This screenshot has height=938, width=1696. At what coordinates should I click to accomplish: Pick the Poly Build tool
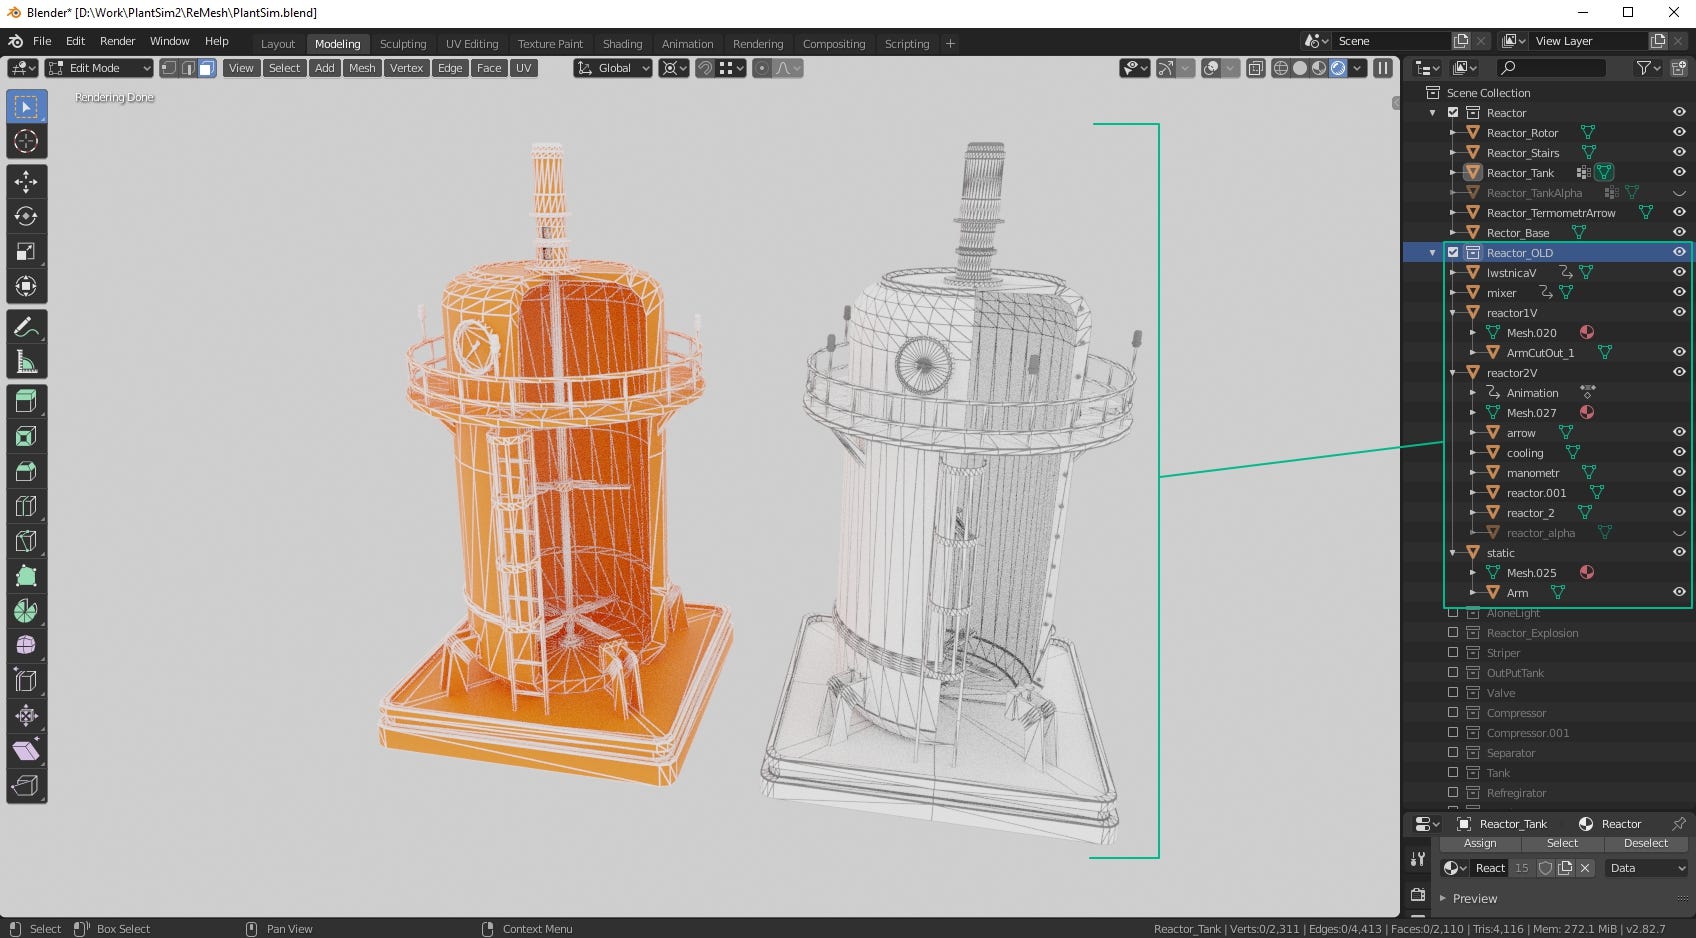pos(26,576)
